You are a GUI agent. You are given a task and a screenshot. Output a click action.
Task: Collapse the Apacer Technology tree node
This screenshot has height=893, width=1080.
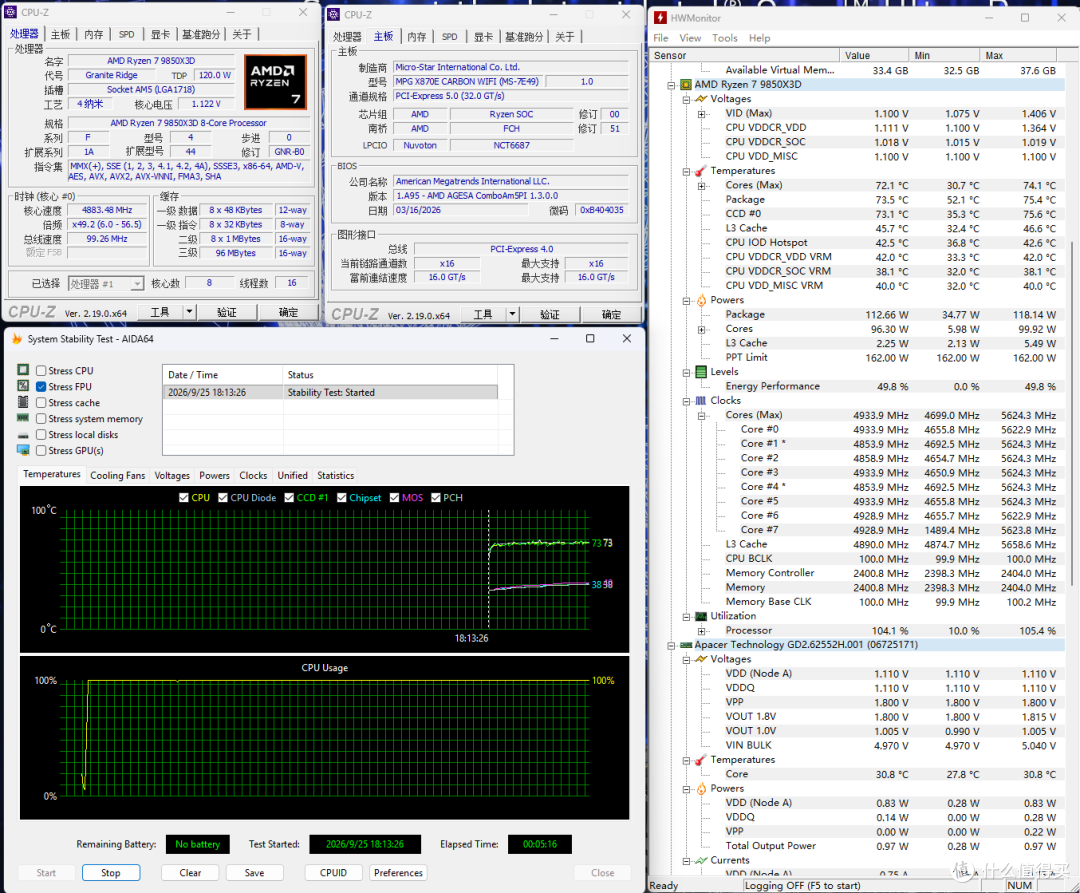(x=671, y=645)
